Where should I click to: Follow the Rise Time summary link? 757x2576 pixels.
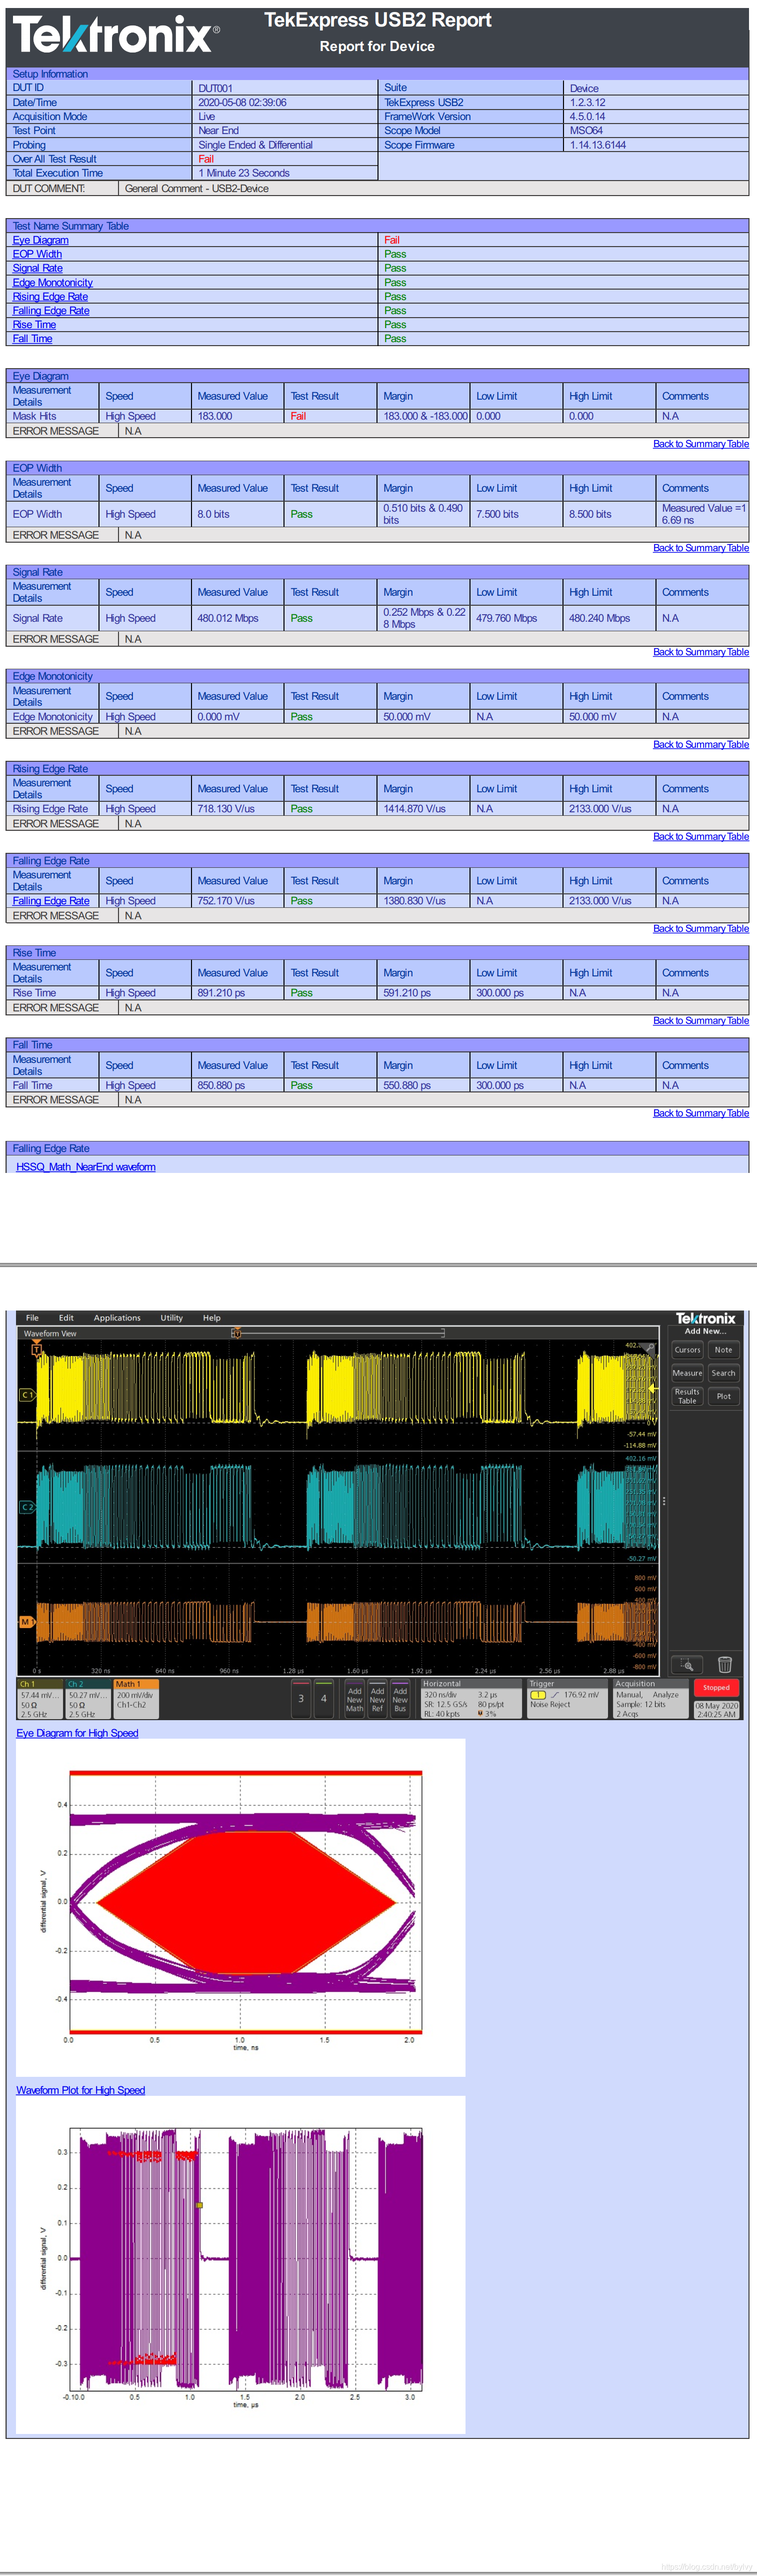34,325
